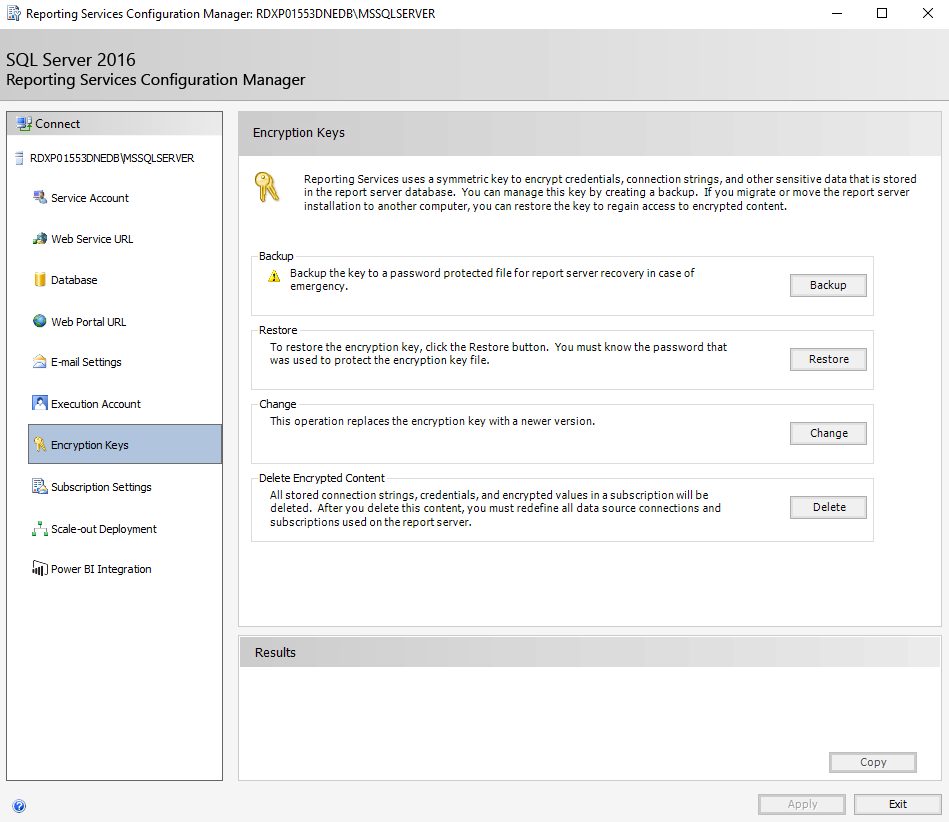Open the Web Portal URL globe icon
Viewport: 949px width, 822px height.
(x=40, y=321)
